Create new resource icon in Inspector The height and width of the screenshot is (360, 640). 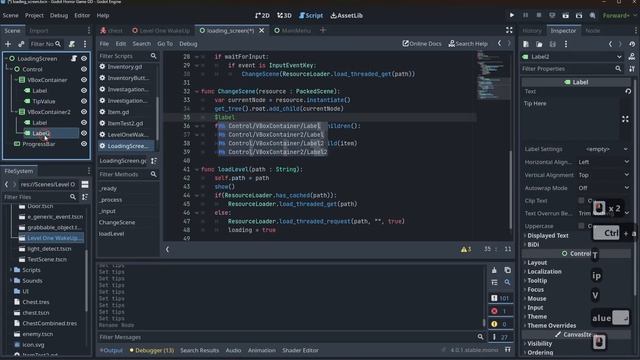(526, 44)
